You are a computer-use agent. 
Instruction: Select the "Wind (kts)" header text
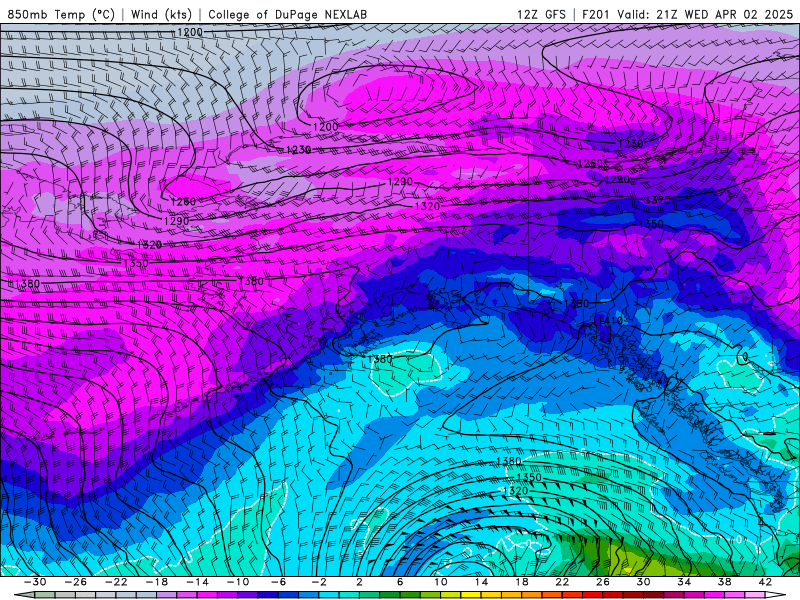161,14
